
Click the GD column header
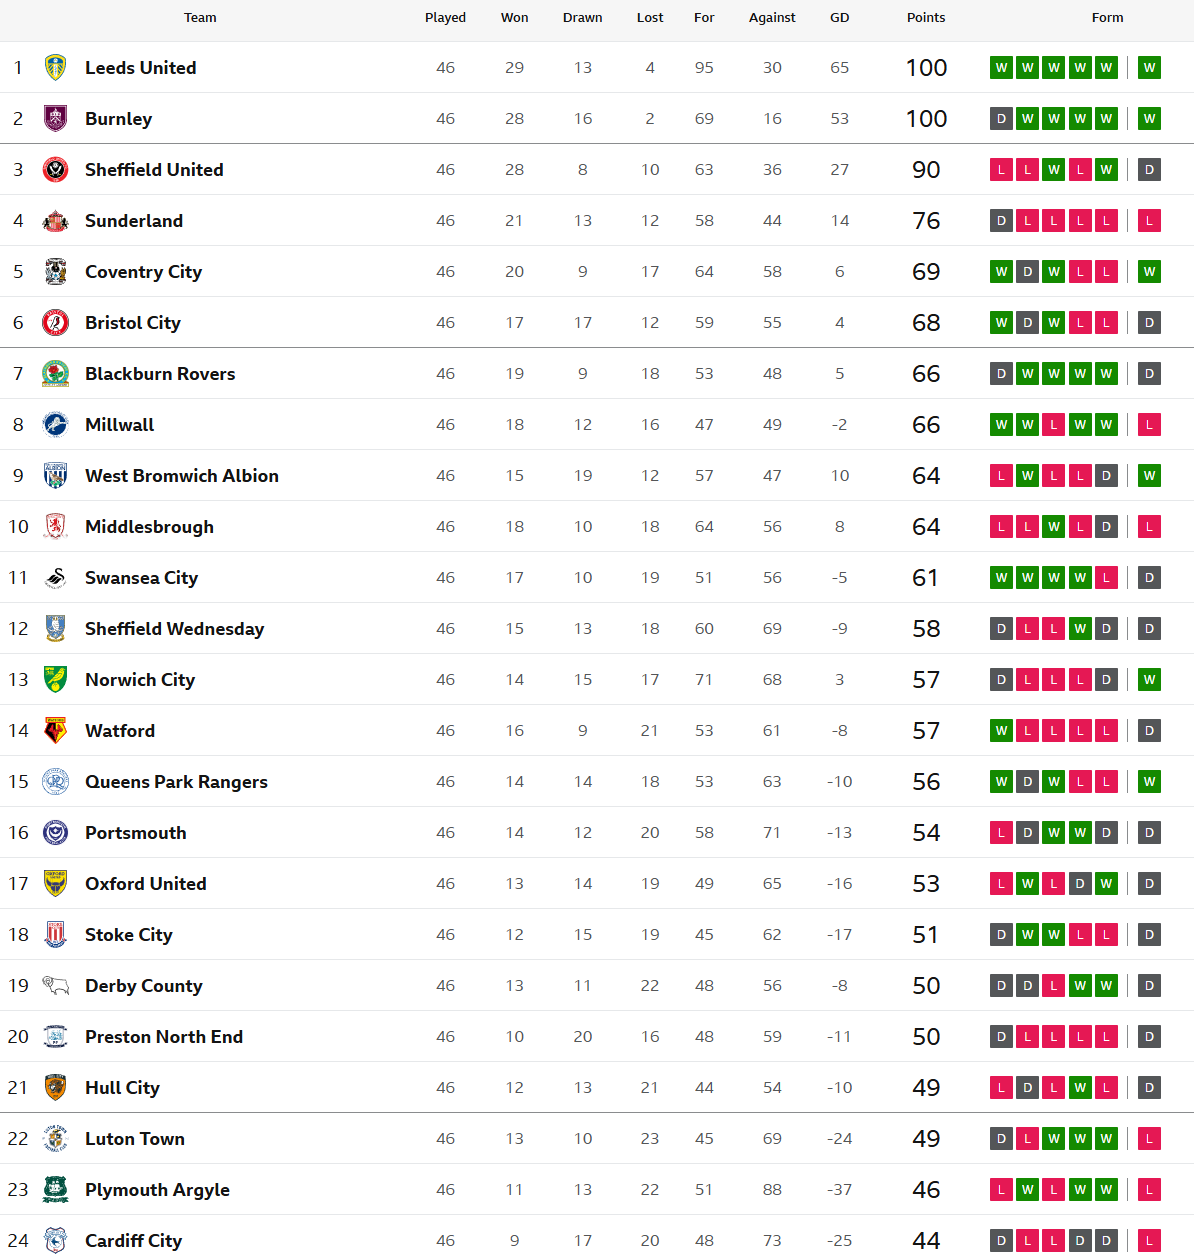pos(840,18)
